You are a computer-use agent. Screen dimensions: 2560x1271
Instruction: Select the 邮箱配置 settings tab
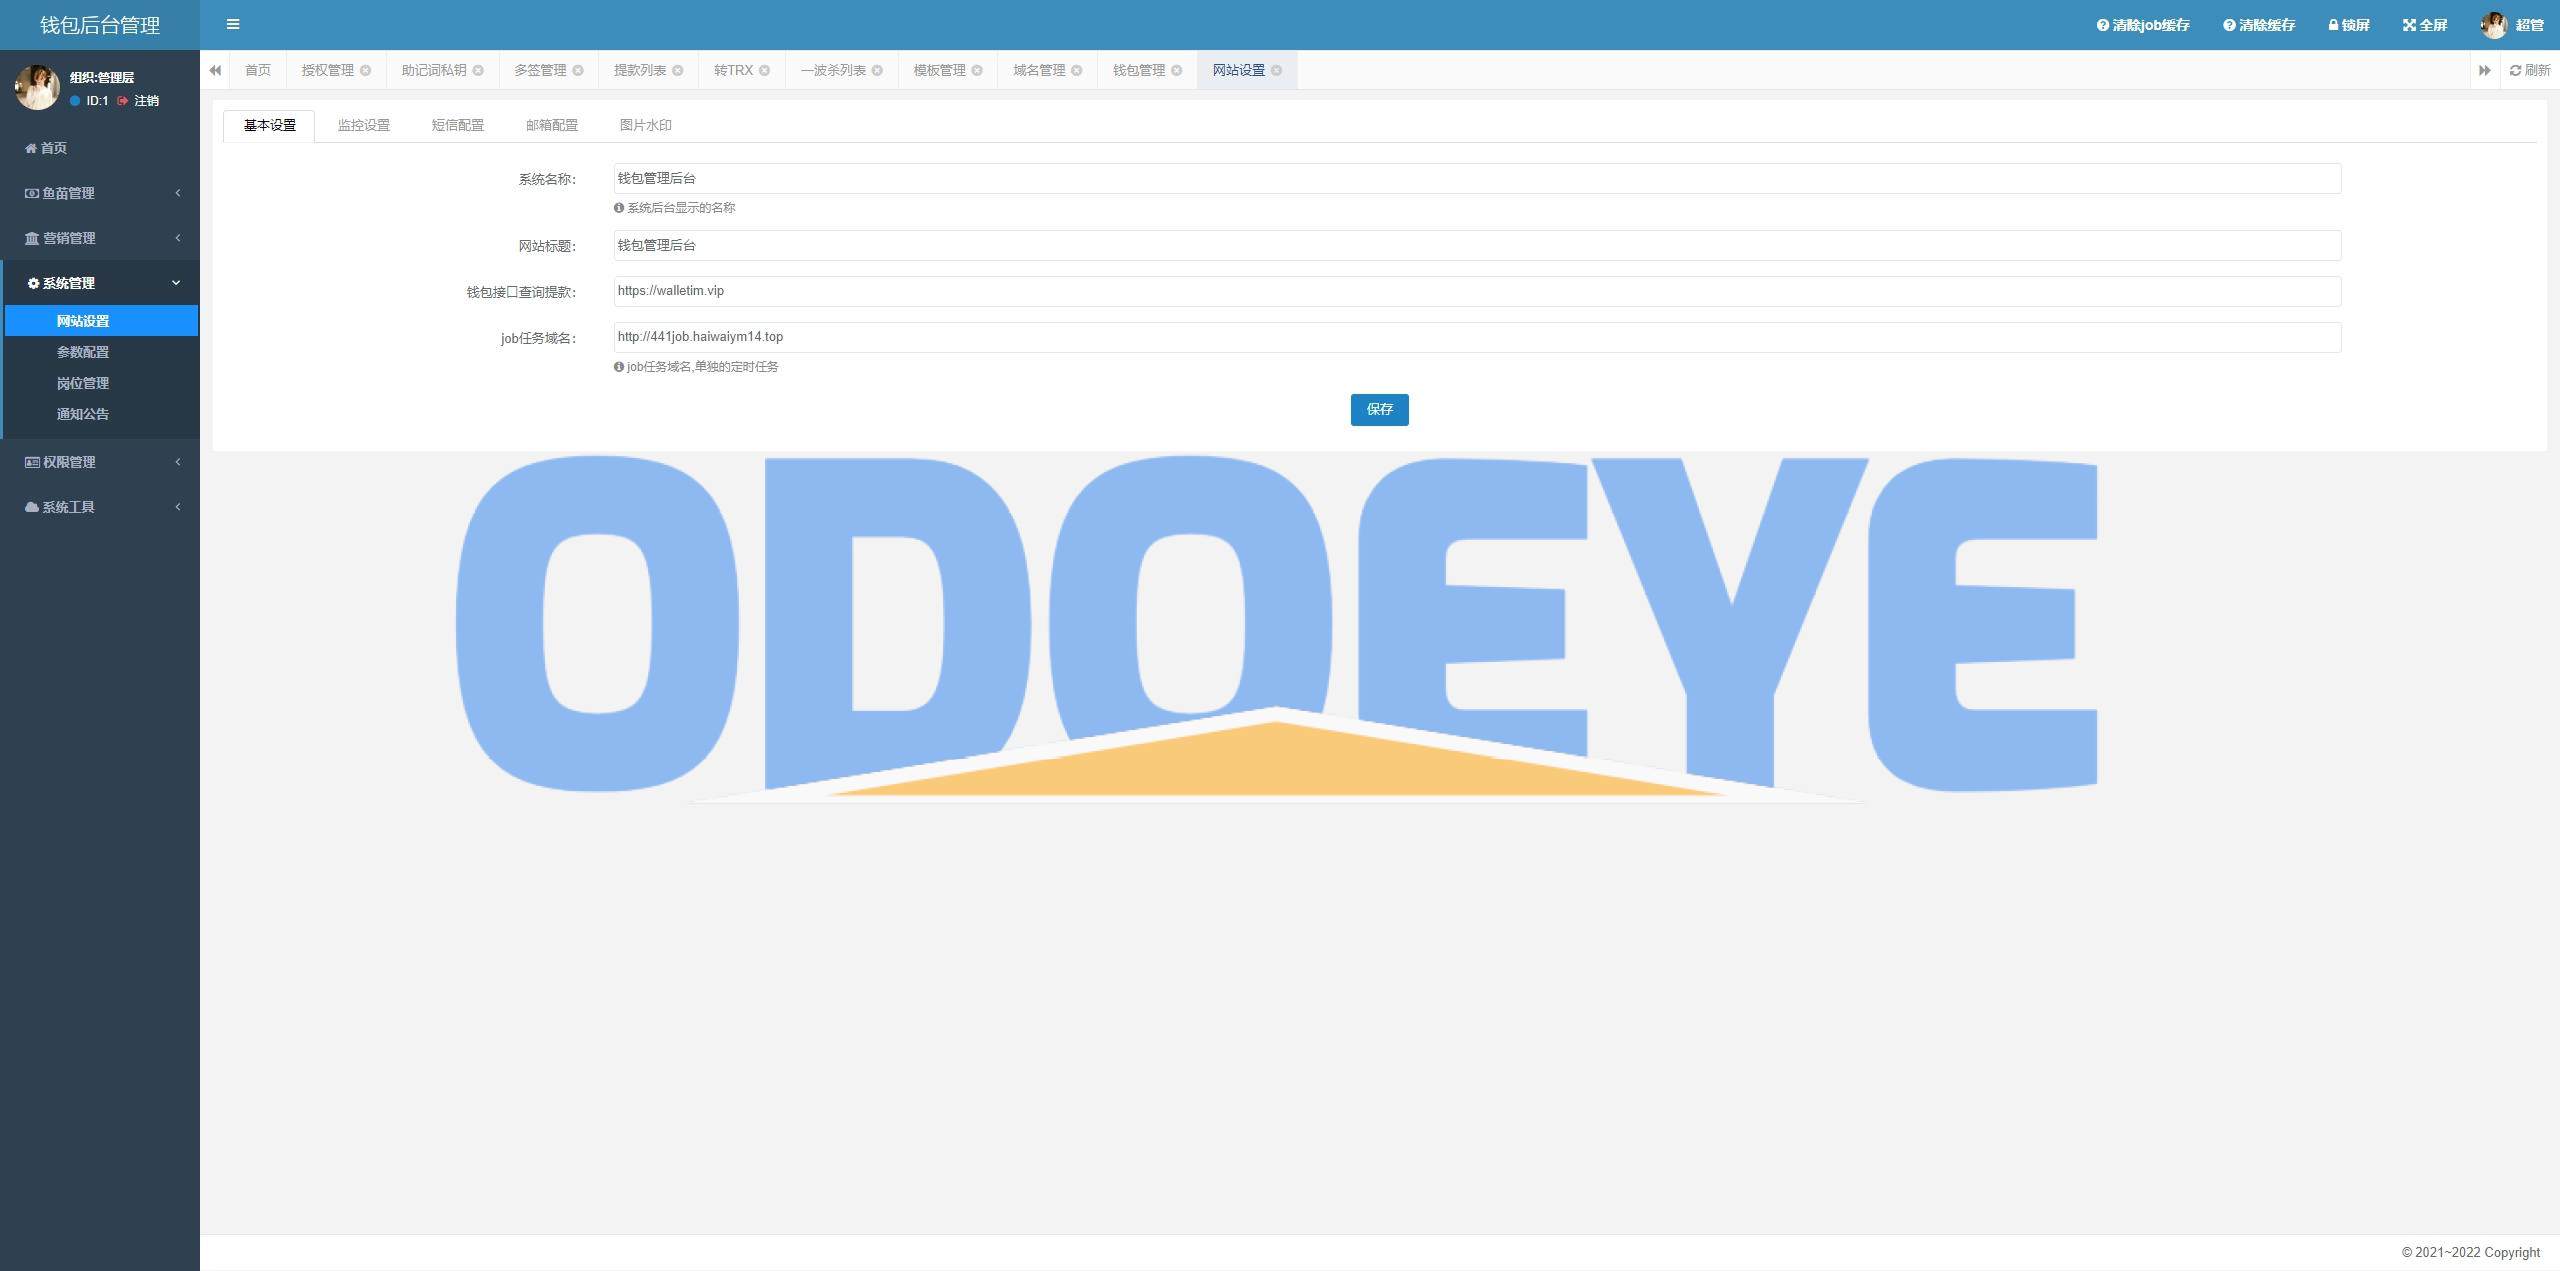[x=552, y=126]
